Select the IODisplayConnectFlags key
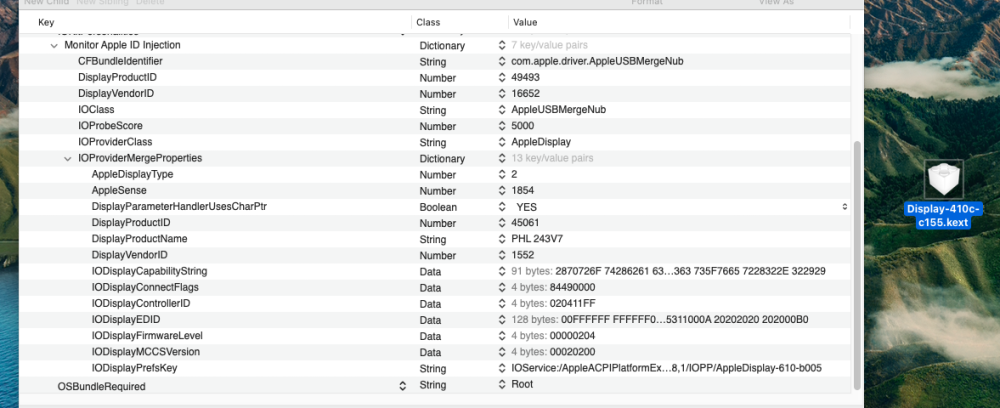This screenshot has width=1000, height=408. 145,287
